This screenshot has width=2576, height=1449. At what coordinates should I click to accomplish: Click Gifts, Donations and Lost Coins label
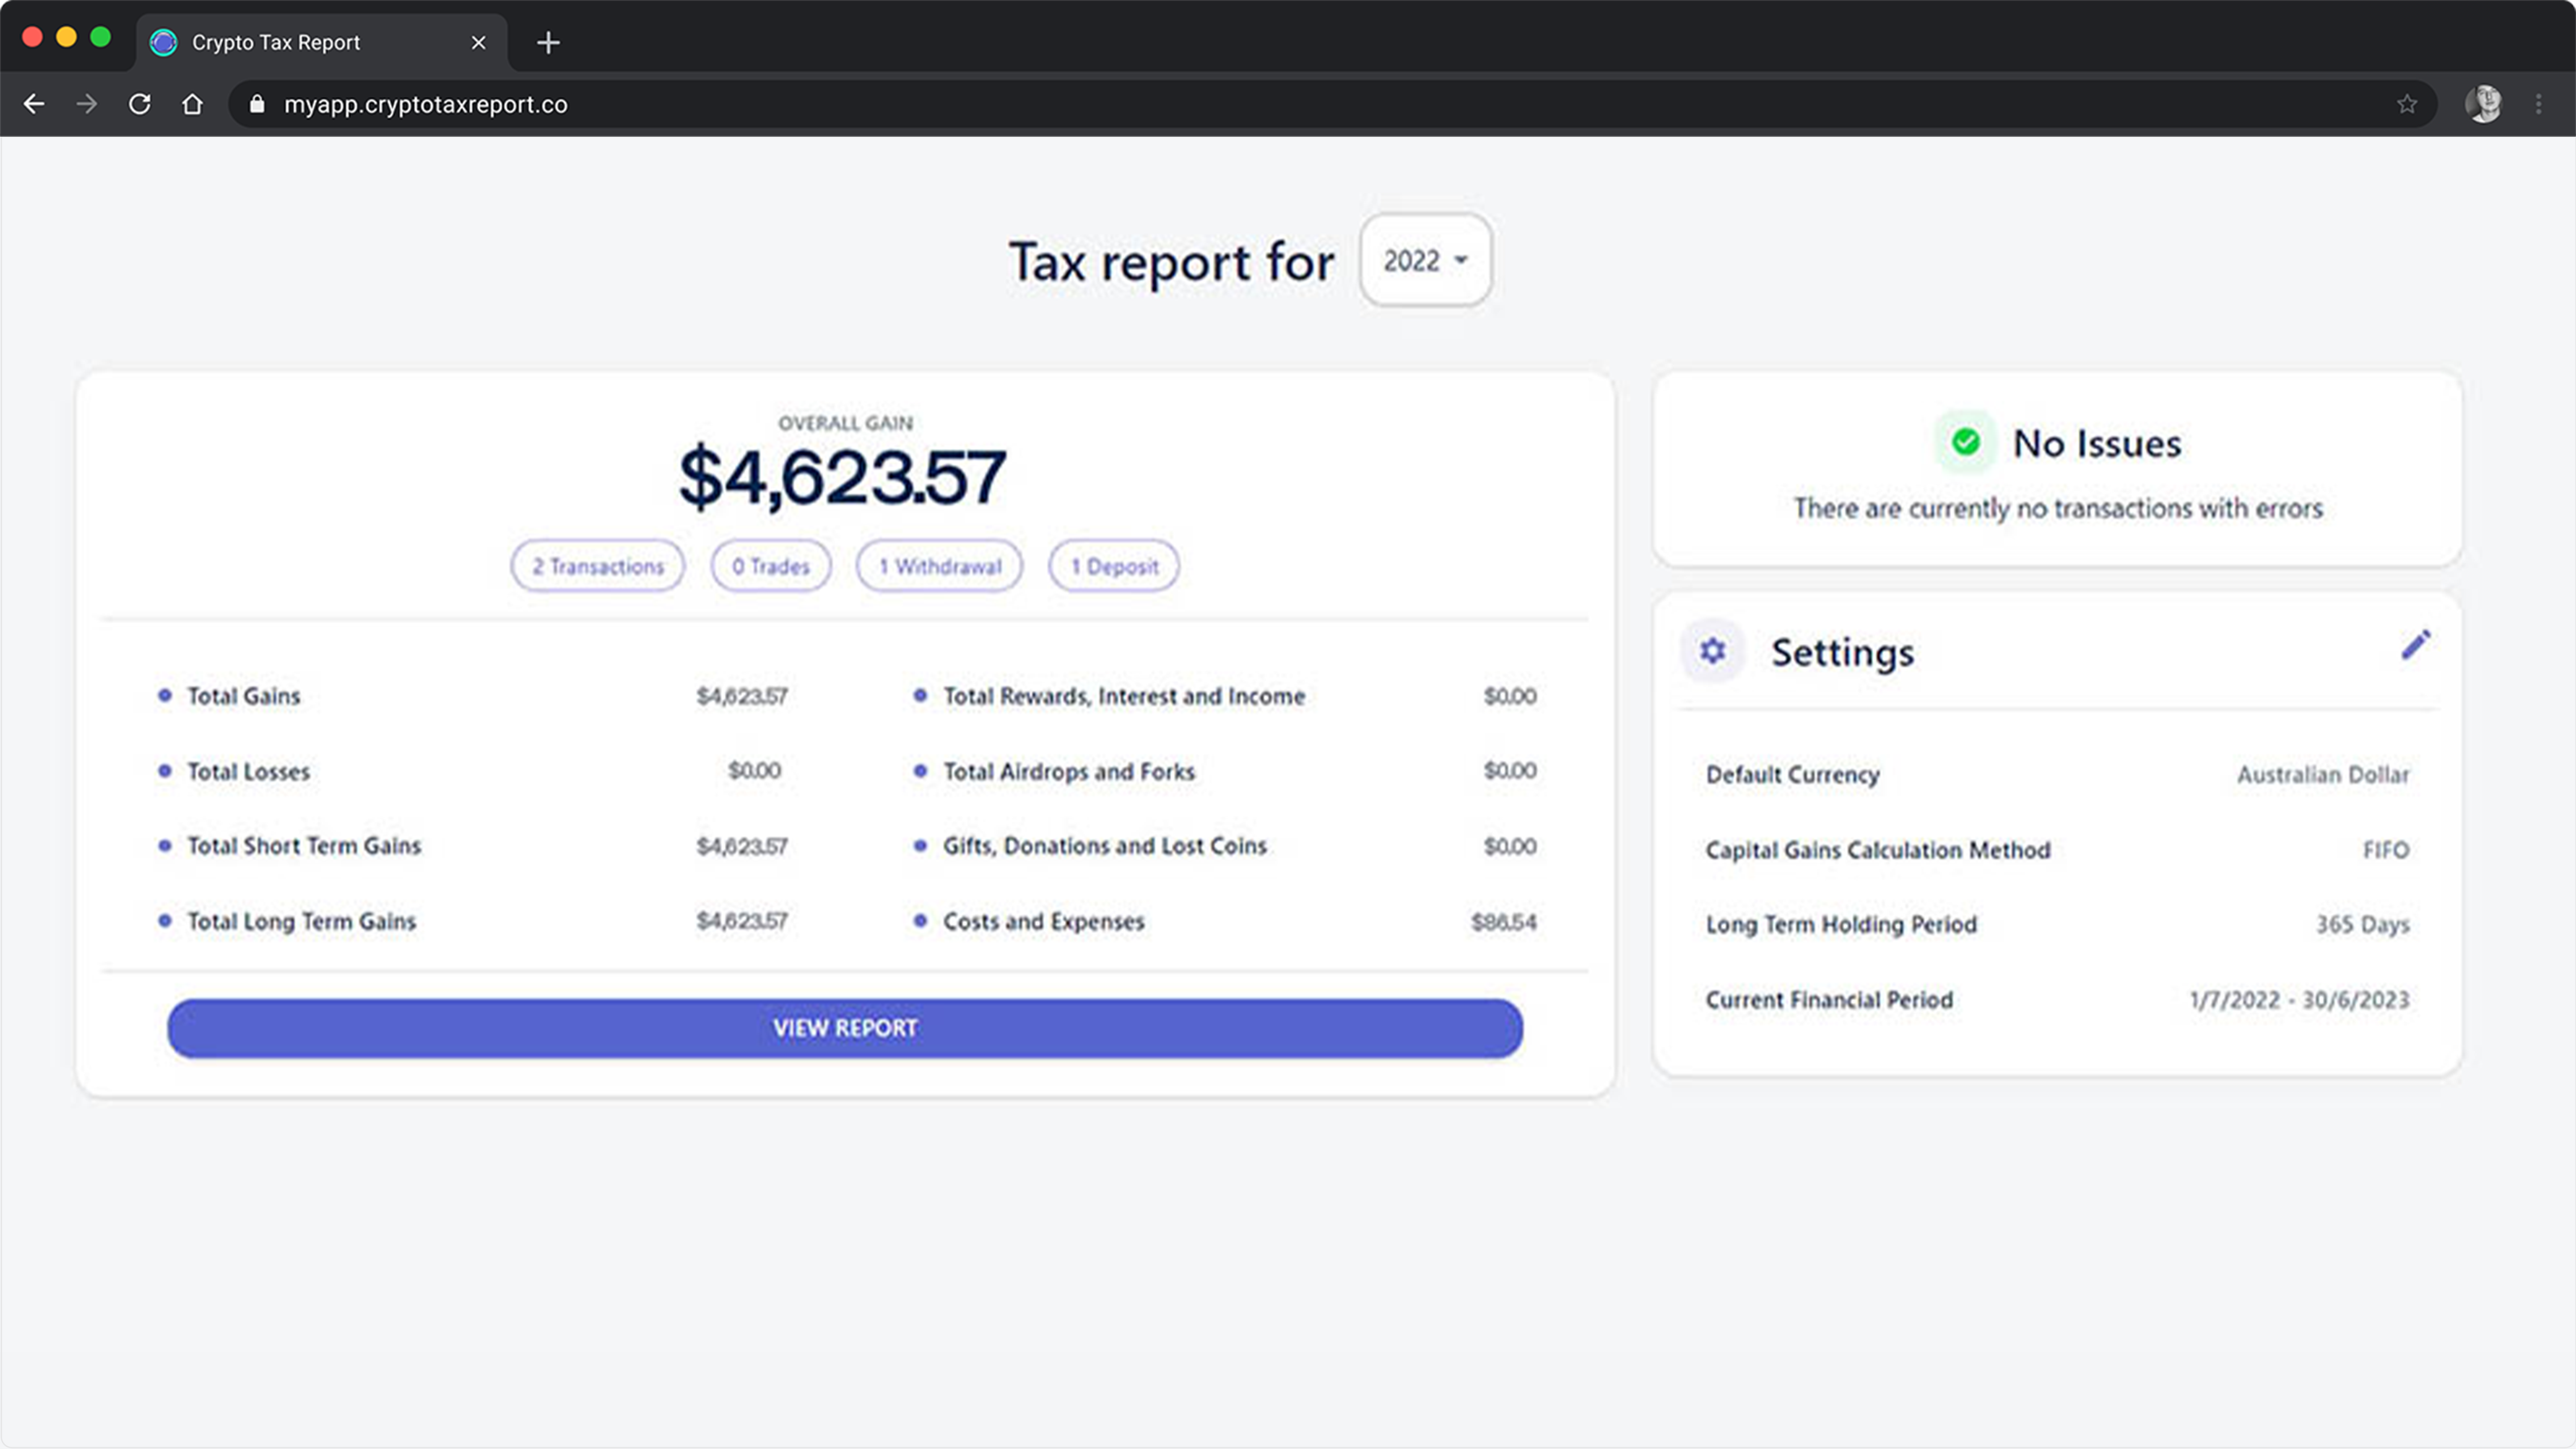tap(1105, 846)
